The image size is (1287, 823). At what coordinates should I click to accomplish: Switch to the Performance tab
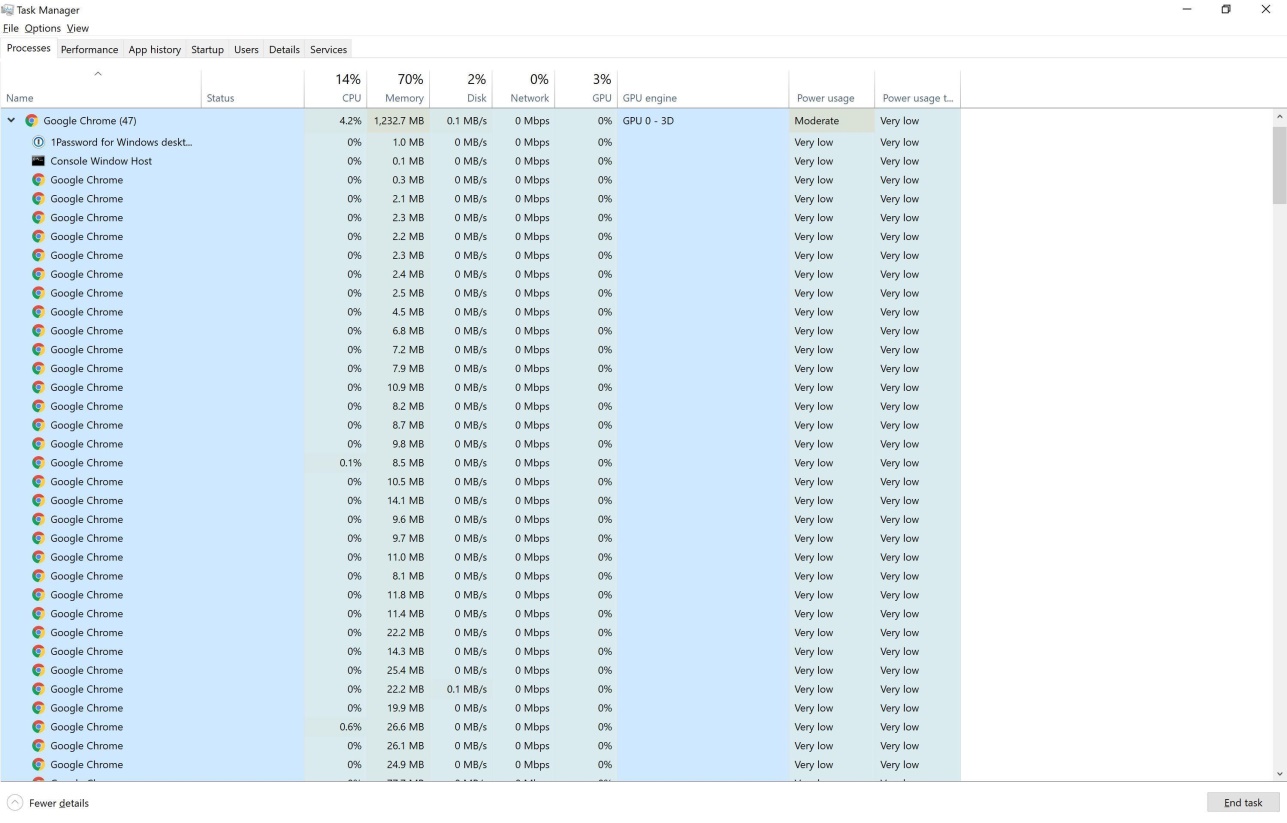[89, 49]
